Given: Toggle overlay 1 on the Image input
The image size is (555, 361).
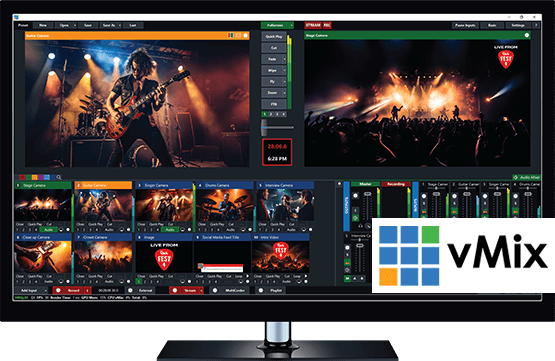Looking at the screenshot, I should [x=139, y=282].
